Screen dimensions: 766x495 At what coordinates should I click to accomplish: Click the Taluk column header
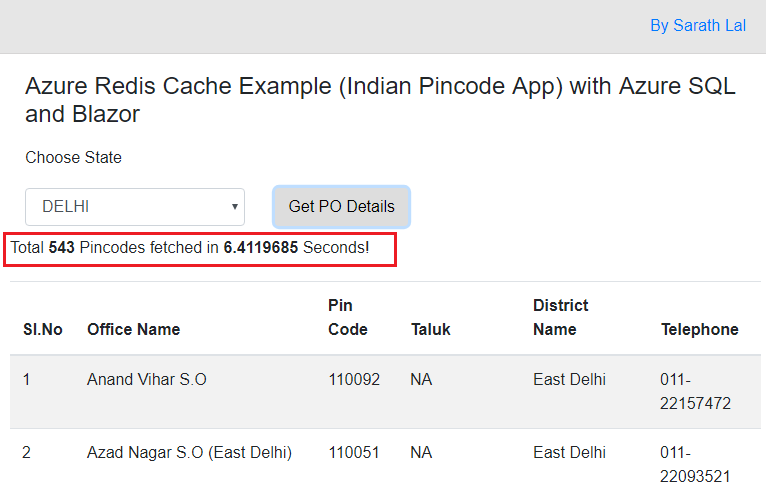(431, 329)
